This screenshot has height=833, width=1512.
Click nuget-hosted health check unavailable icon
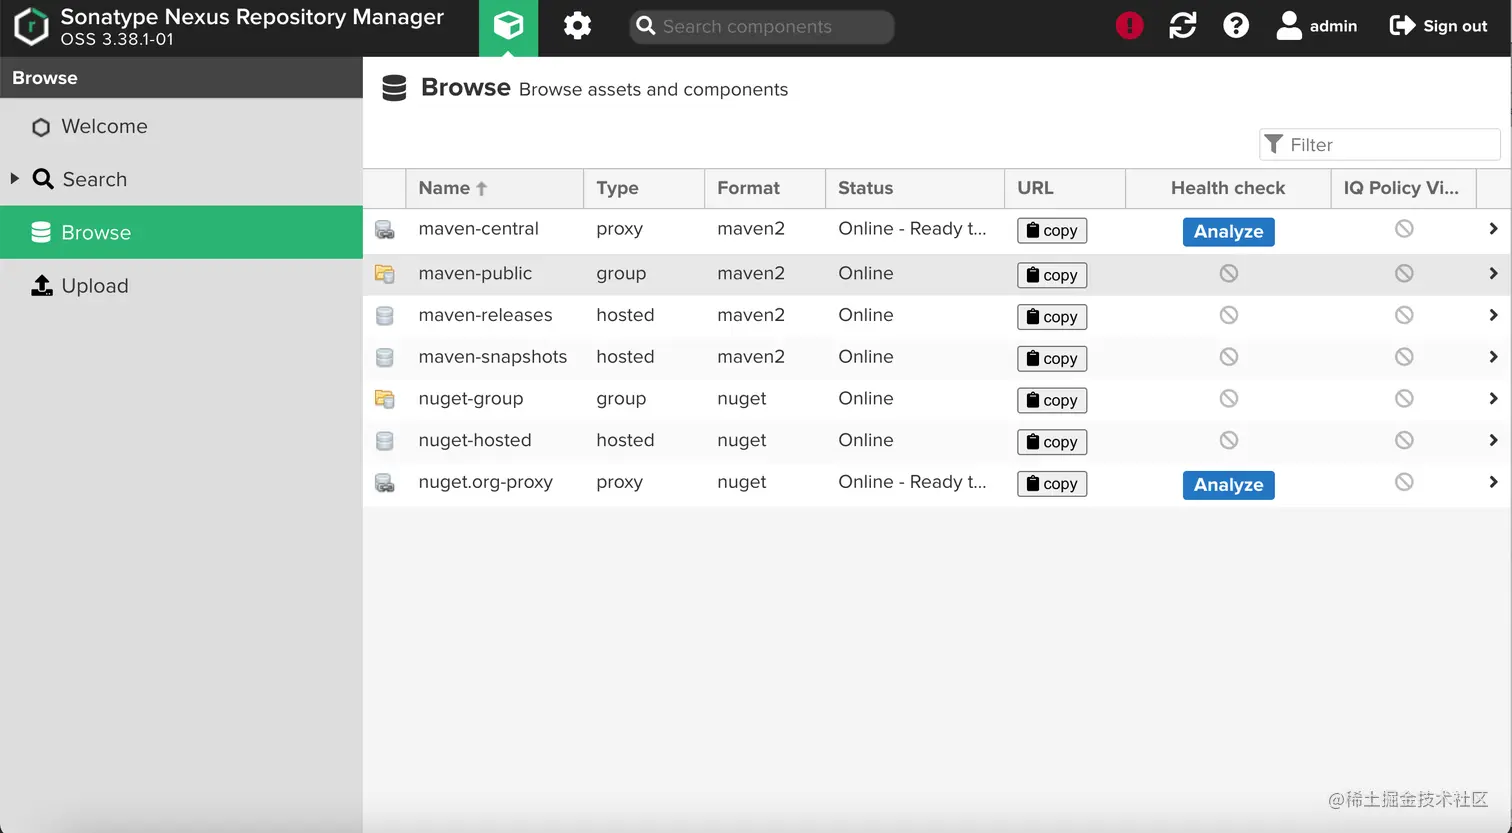pos(1229,440)
